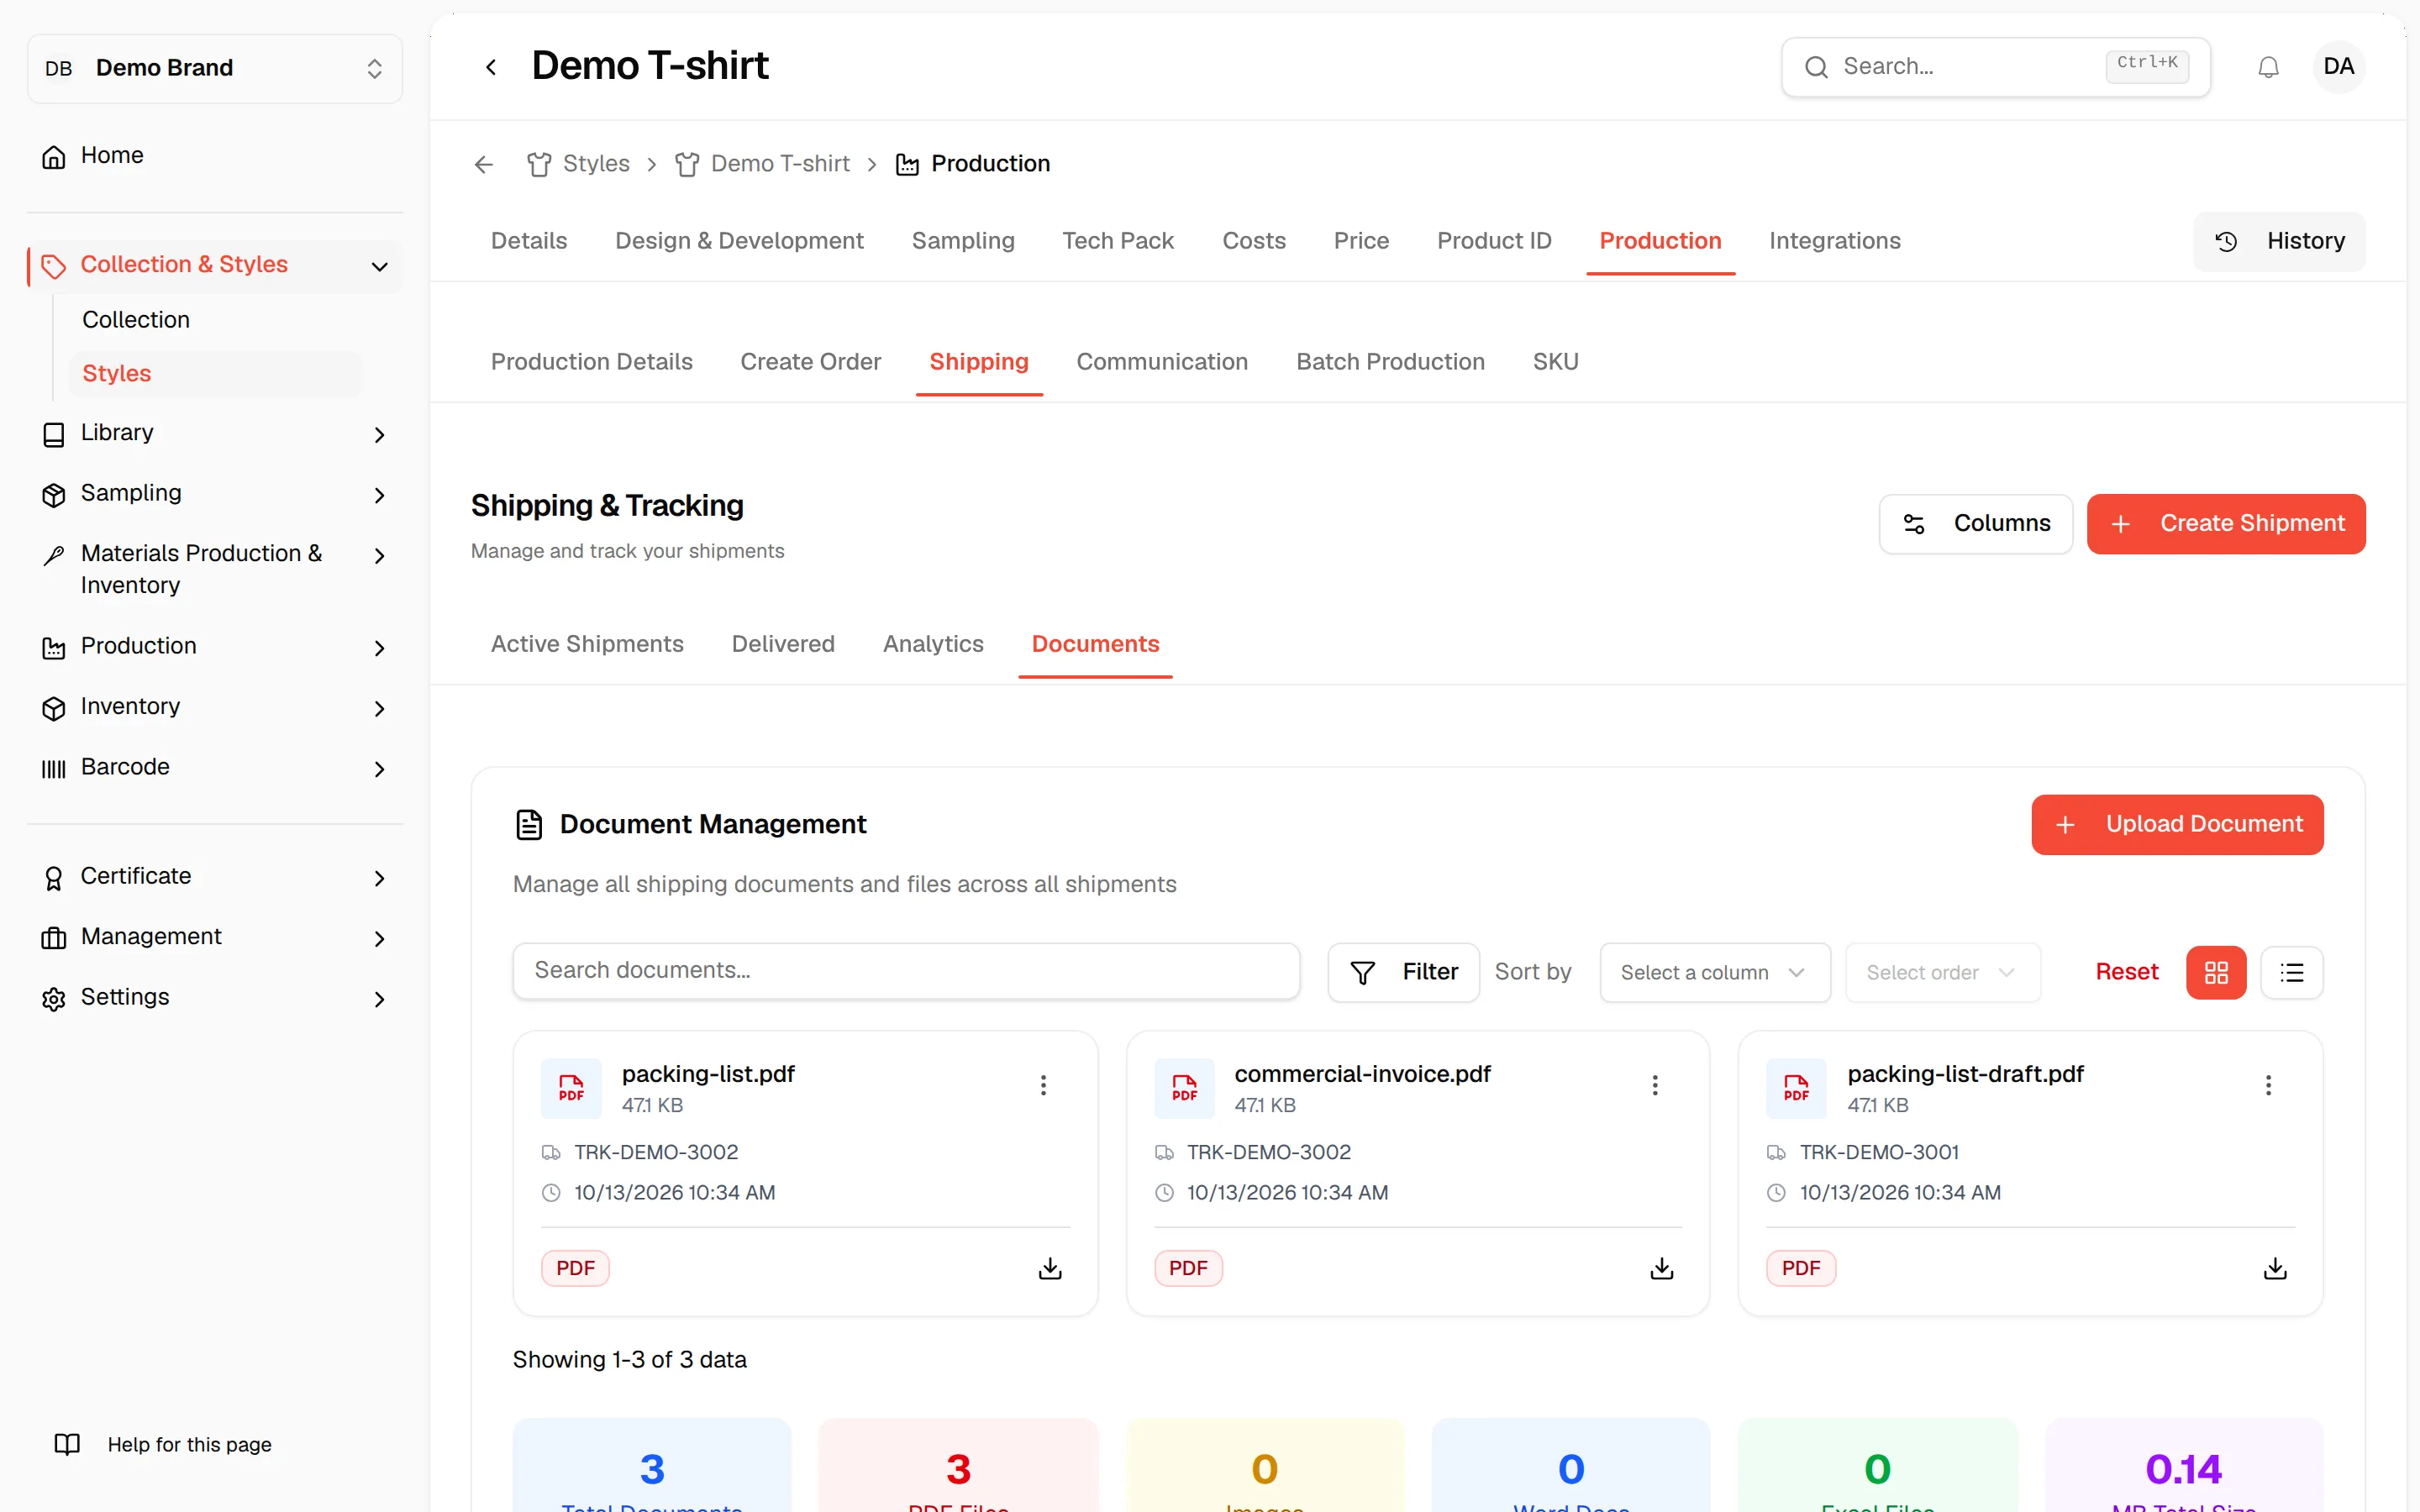Switch to grid view
Screen dimensions: 2420x1512
pos(2216,972)
